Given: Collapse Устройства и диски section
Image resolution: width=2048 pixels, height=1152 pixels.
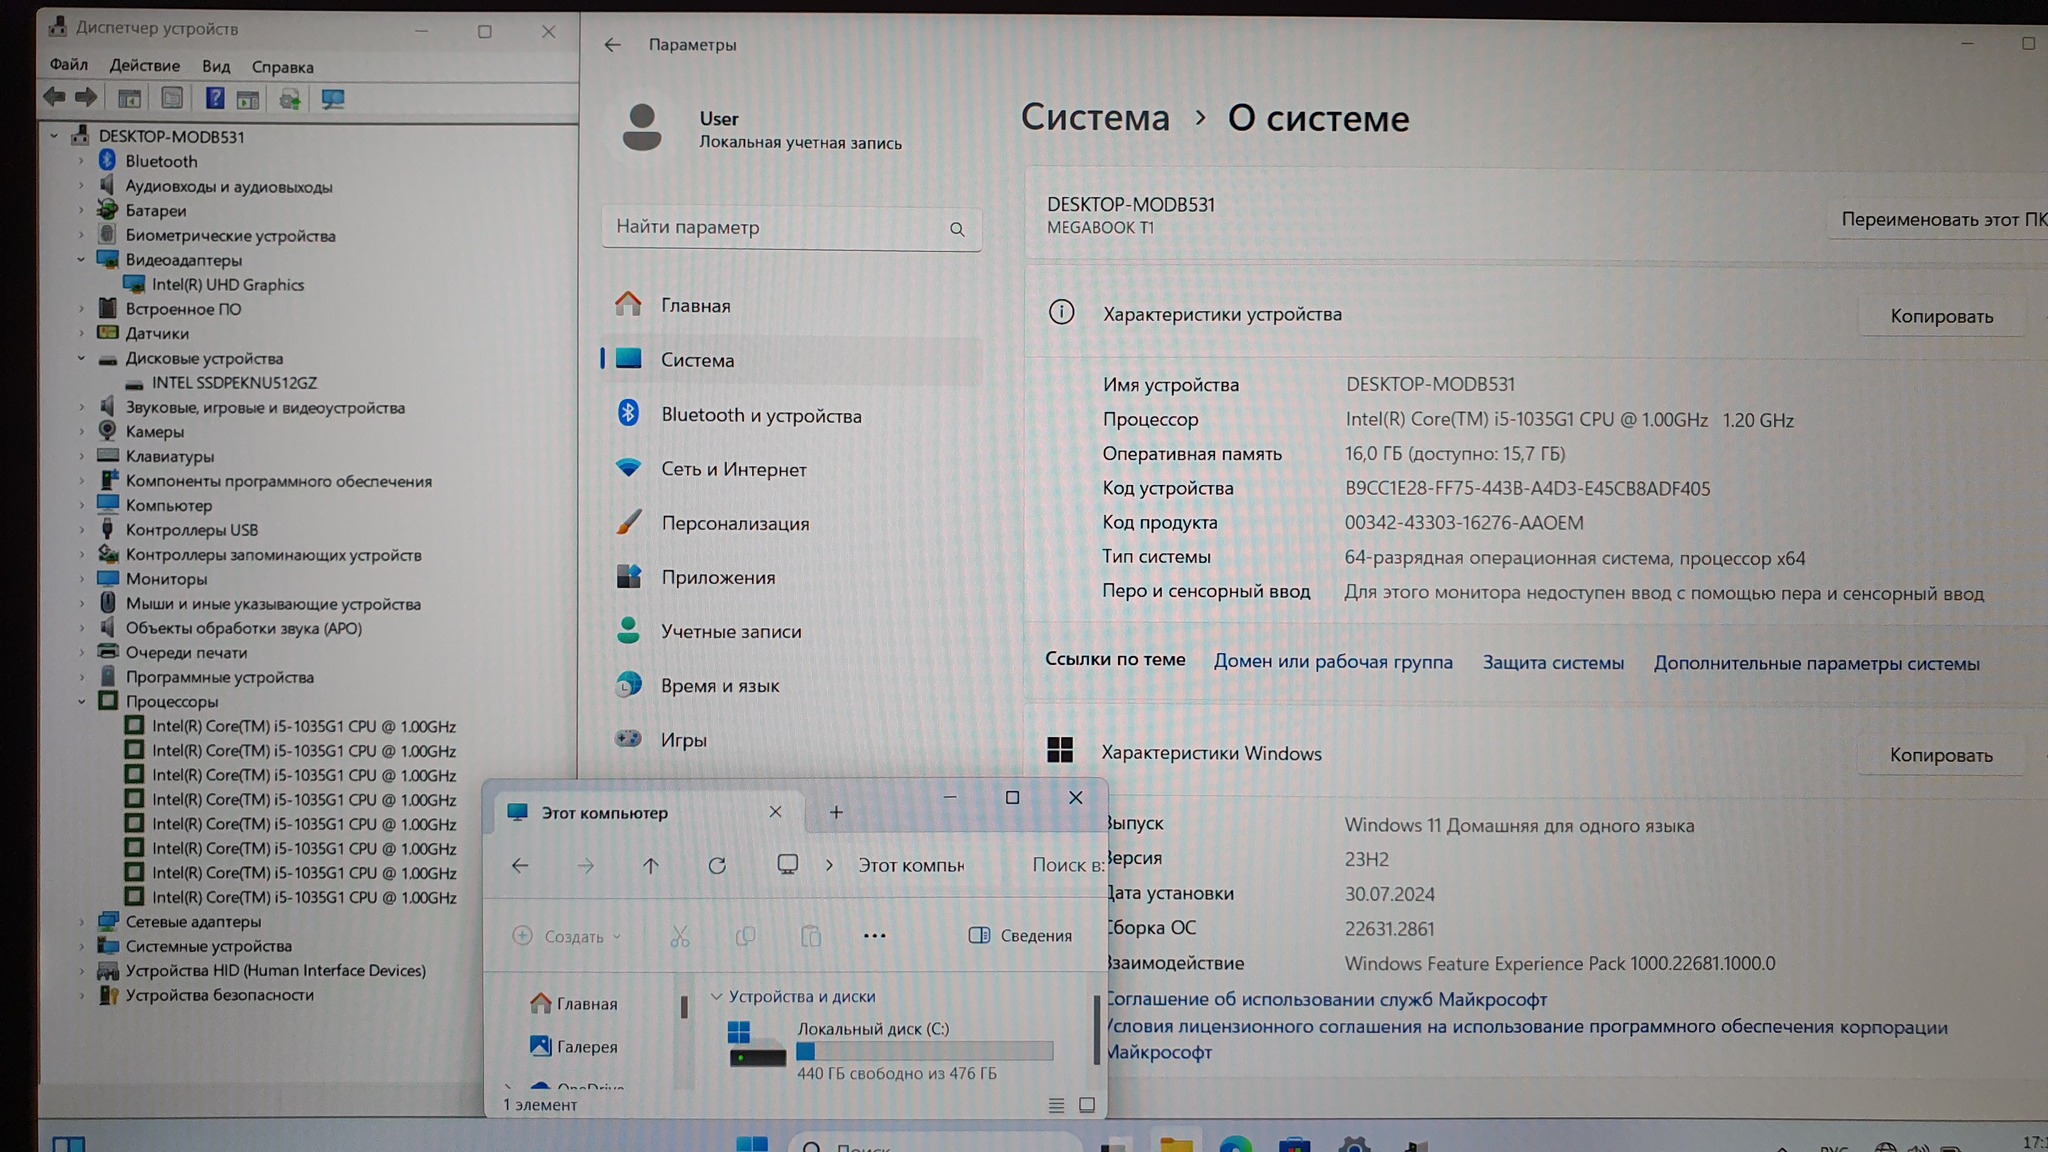Looking at the screenshot, I should coord(716,996).
